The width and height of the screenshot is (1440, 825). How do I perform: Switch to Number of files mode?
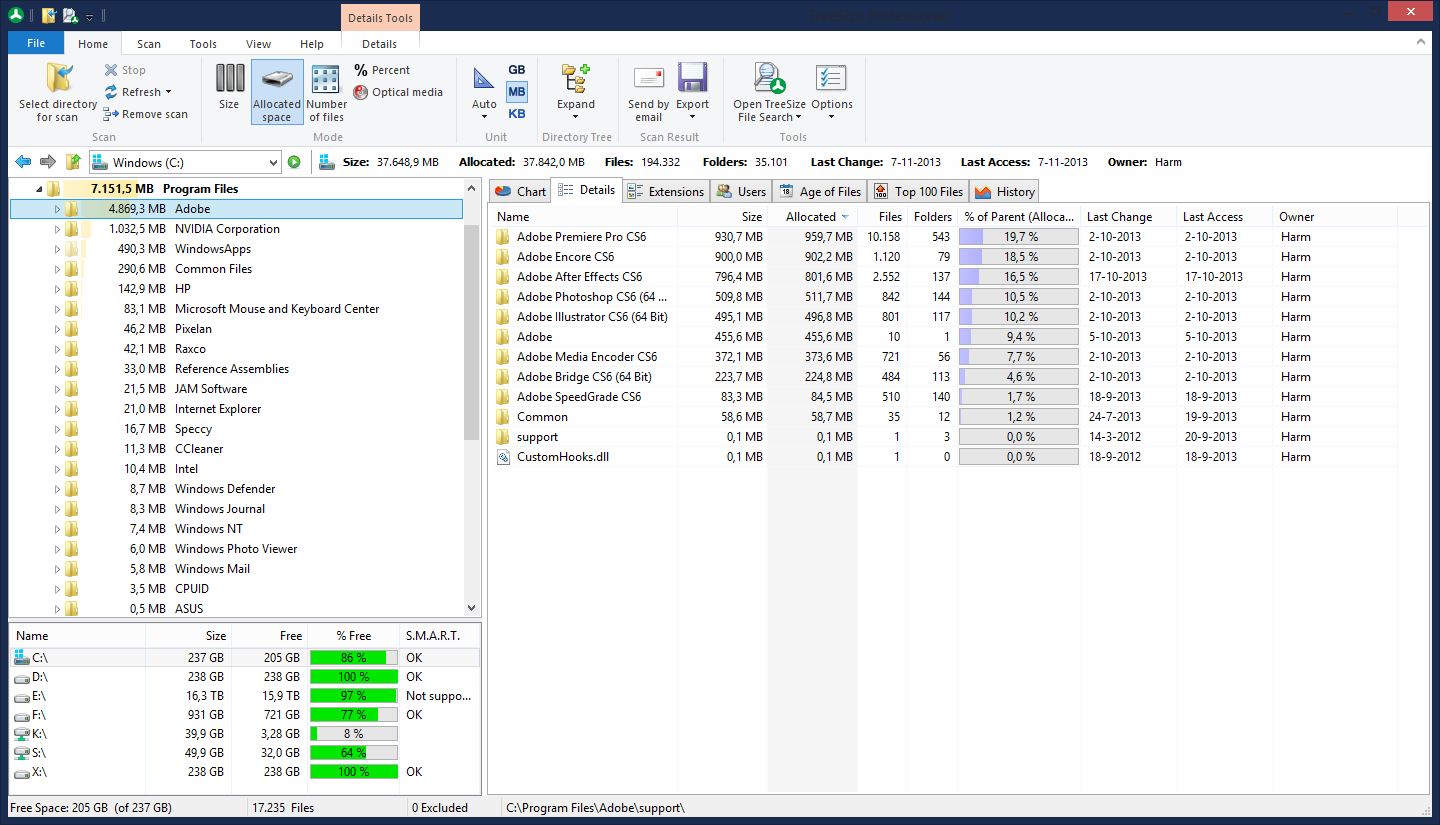(x=327, y=92)
